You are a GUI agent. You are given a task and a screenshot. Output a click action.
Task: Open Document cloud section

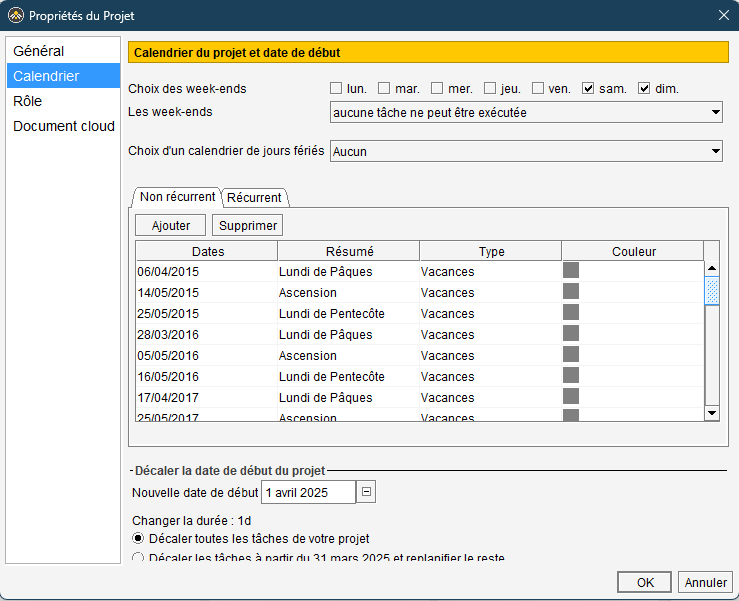coord(63,126)
